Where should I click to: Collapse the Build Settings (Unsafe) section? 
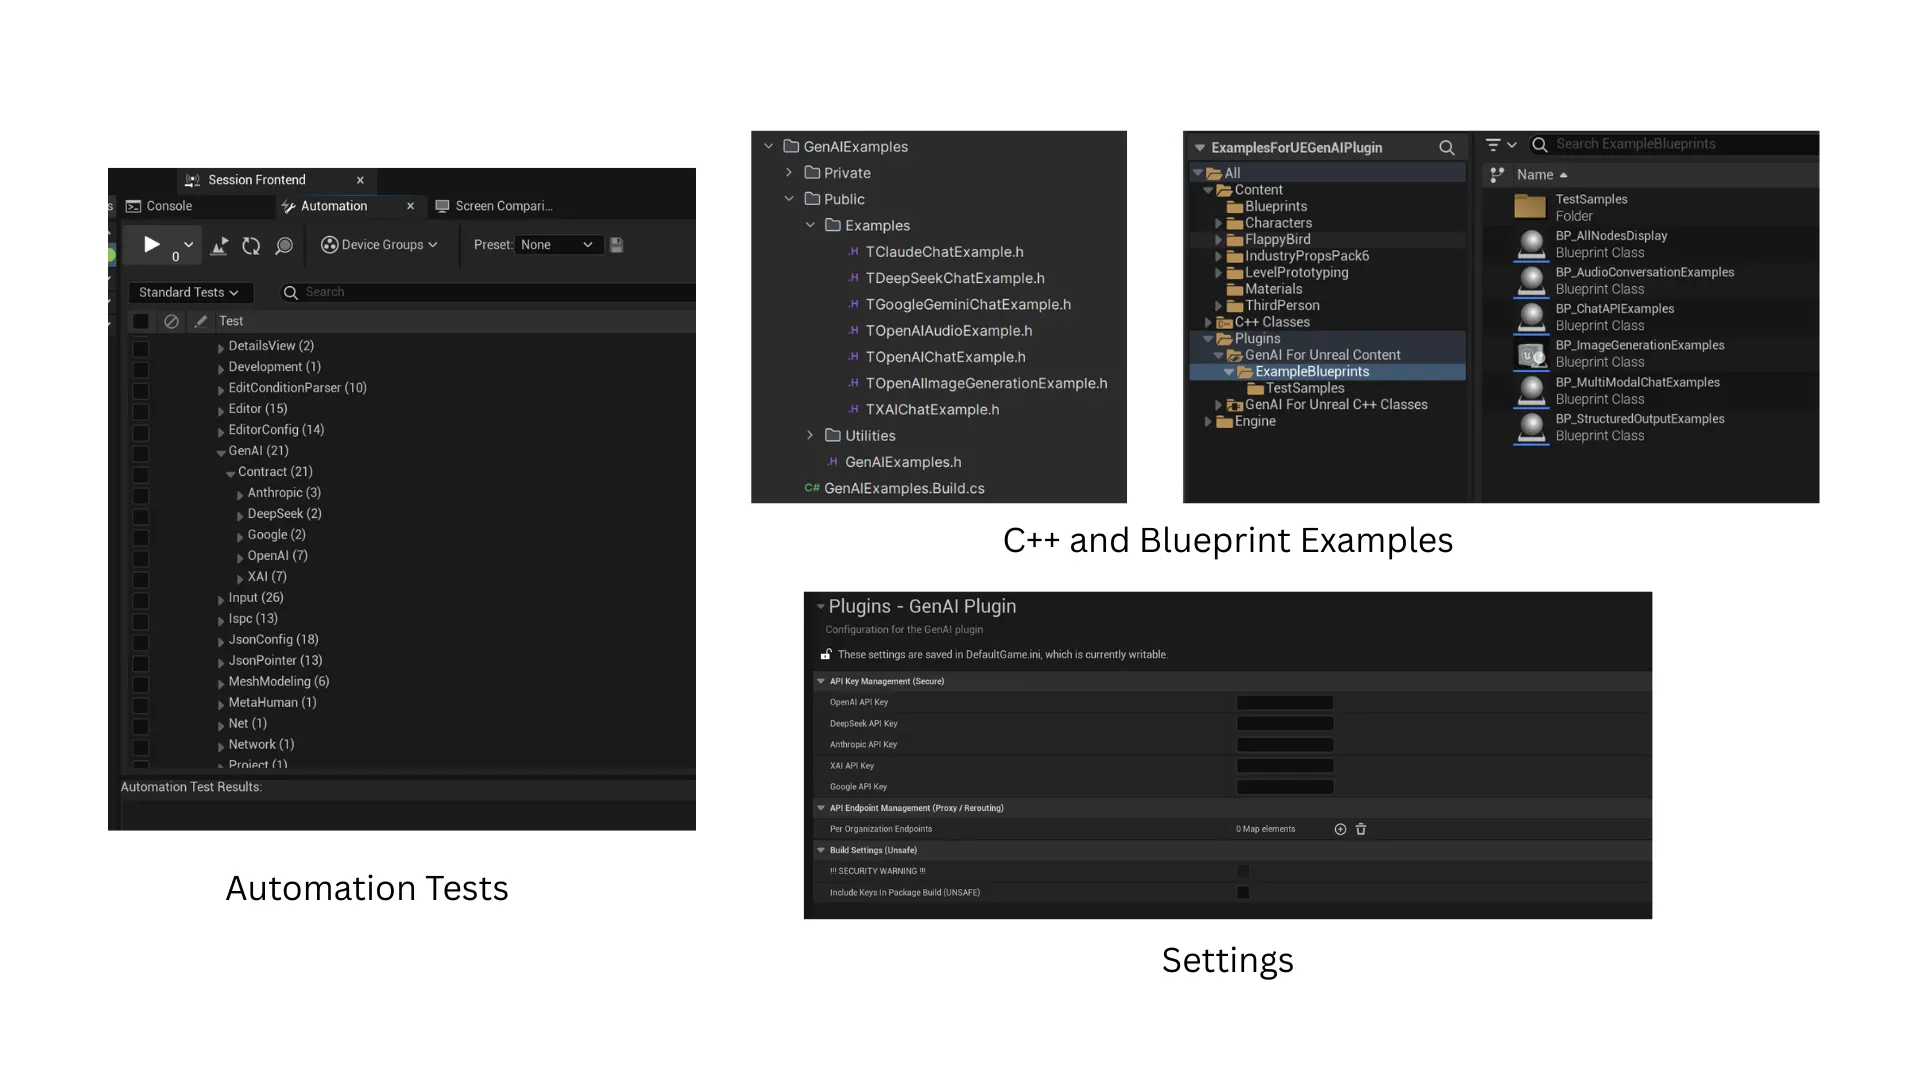[x=821, y=850]
